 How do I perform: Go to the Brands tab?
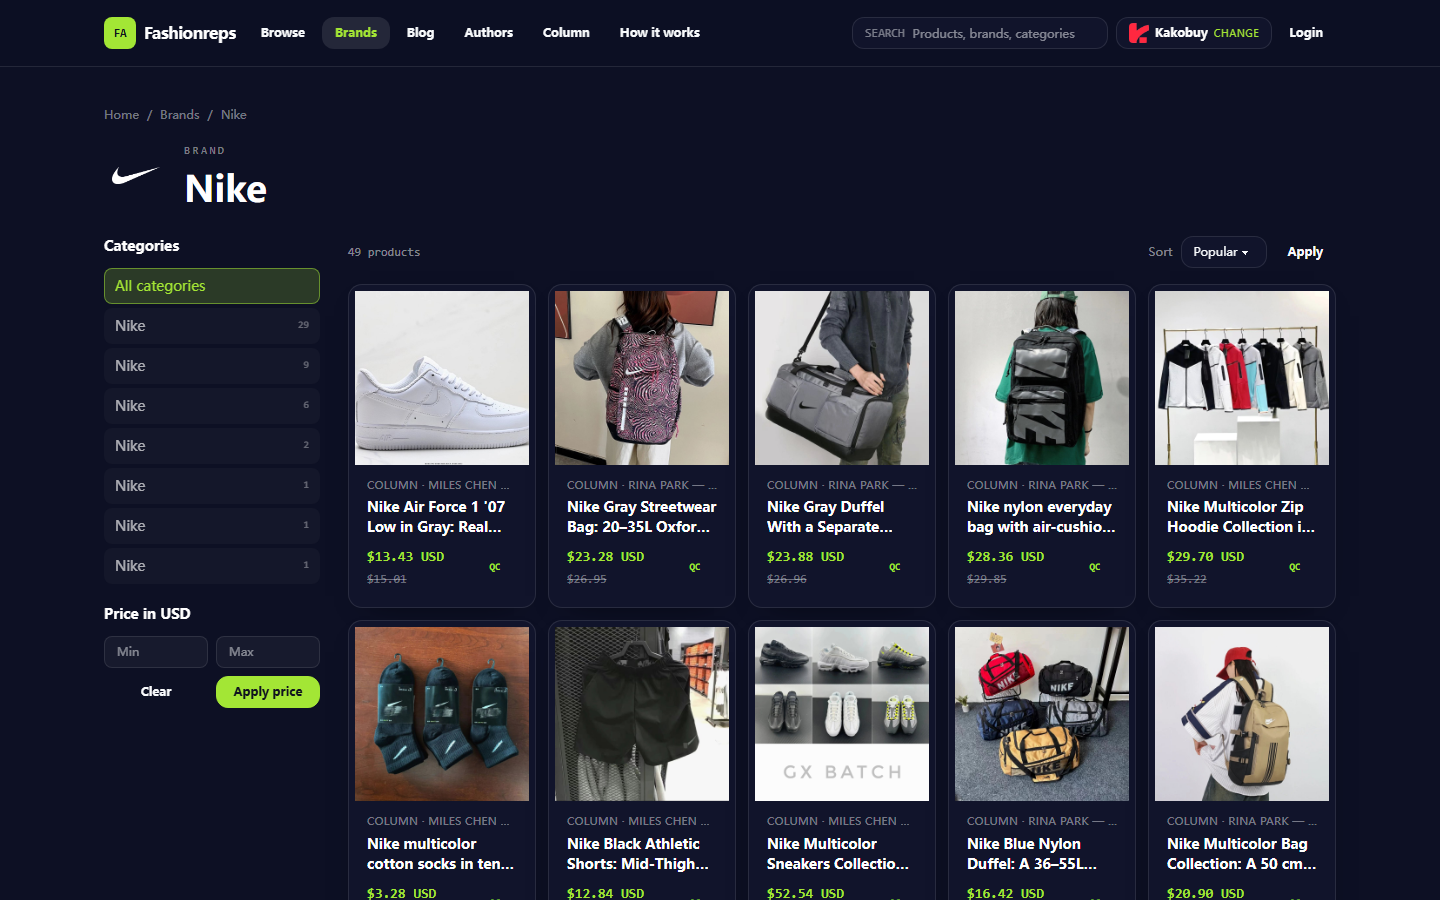356,33
